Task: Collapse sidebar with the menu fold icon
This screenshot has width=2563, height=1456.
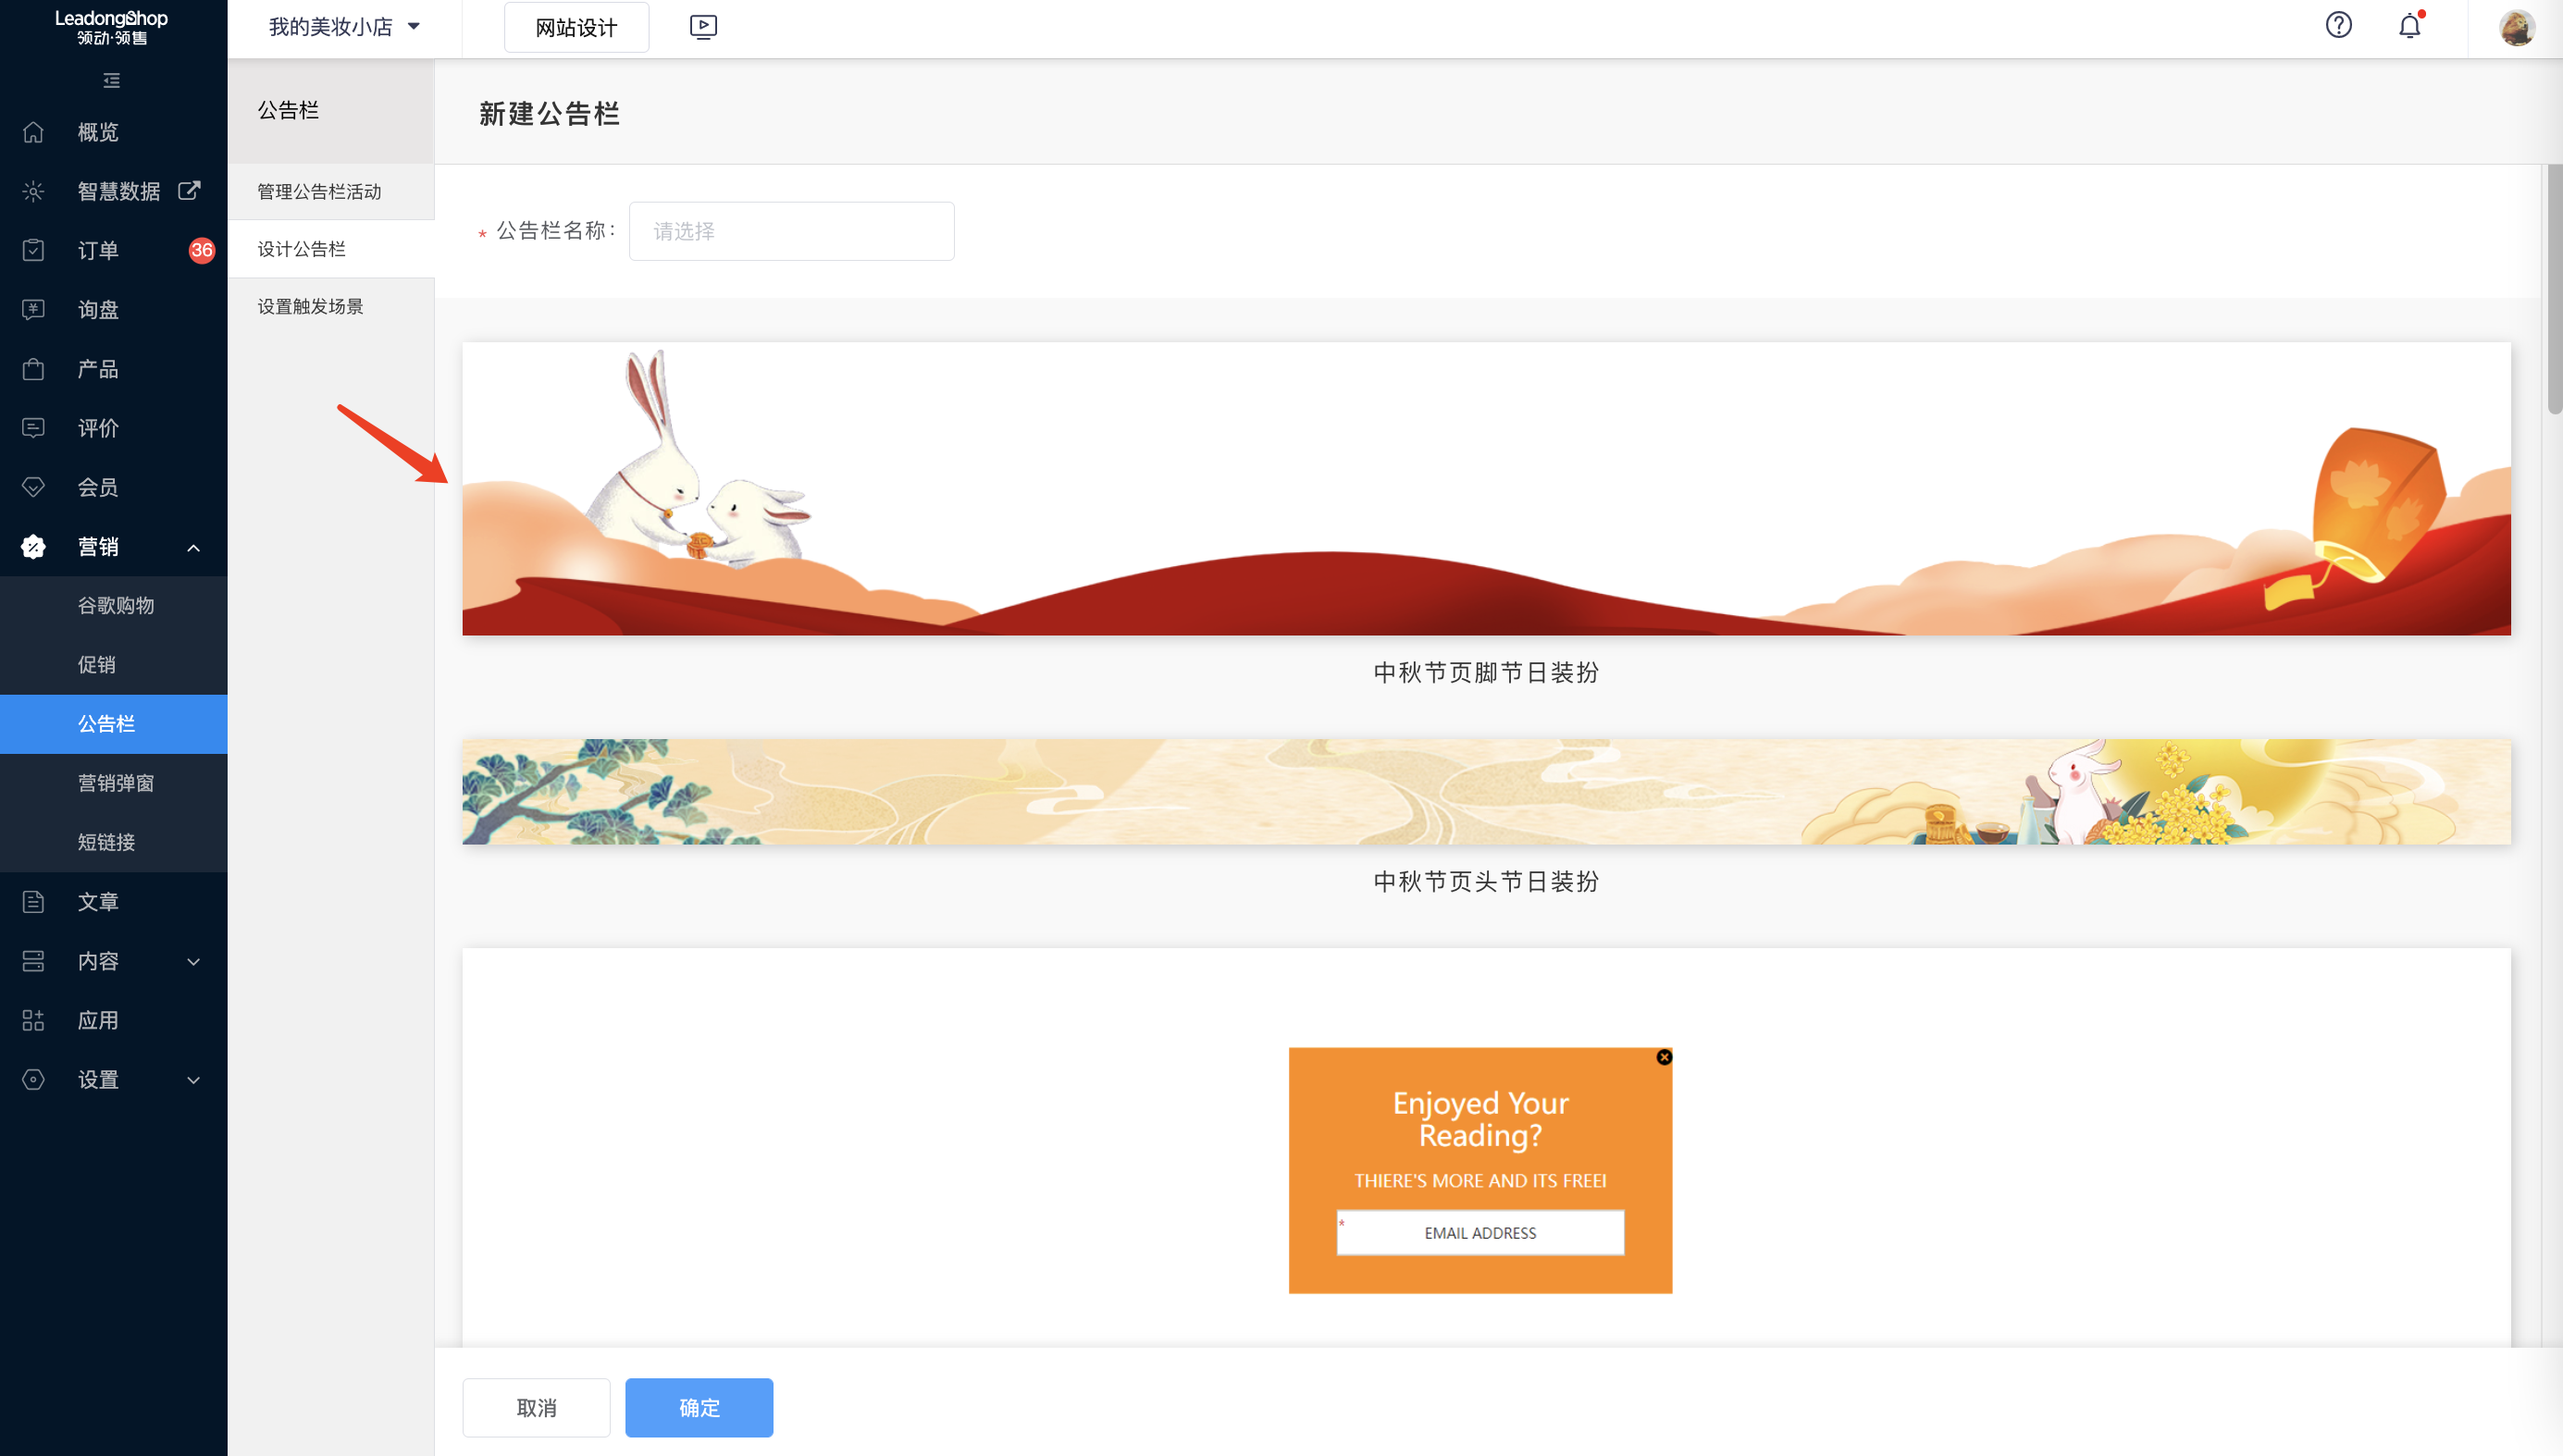Action: click(x=112, y=80)
